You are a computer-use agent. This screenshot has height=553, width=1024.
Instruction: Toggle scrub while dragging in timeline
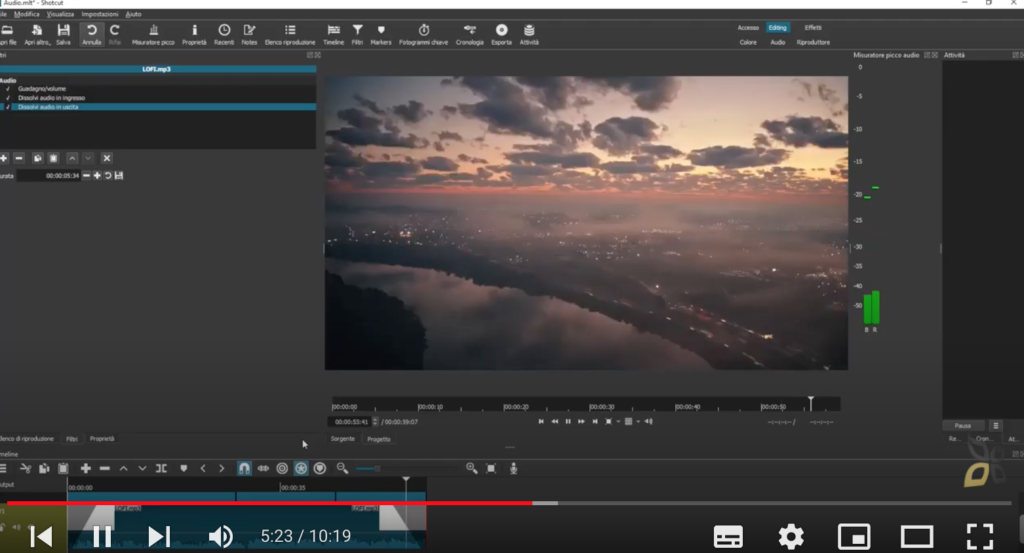(x=263, y=468)
